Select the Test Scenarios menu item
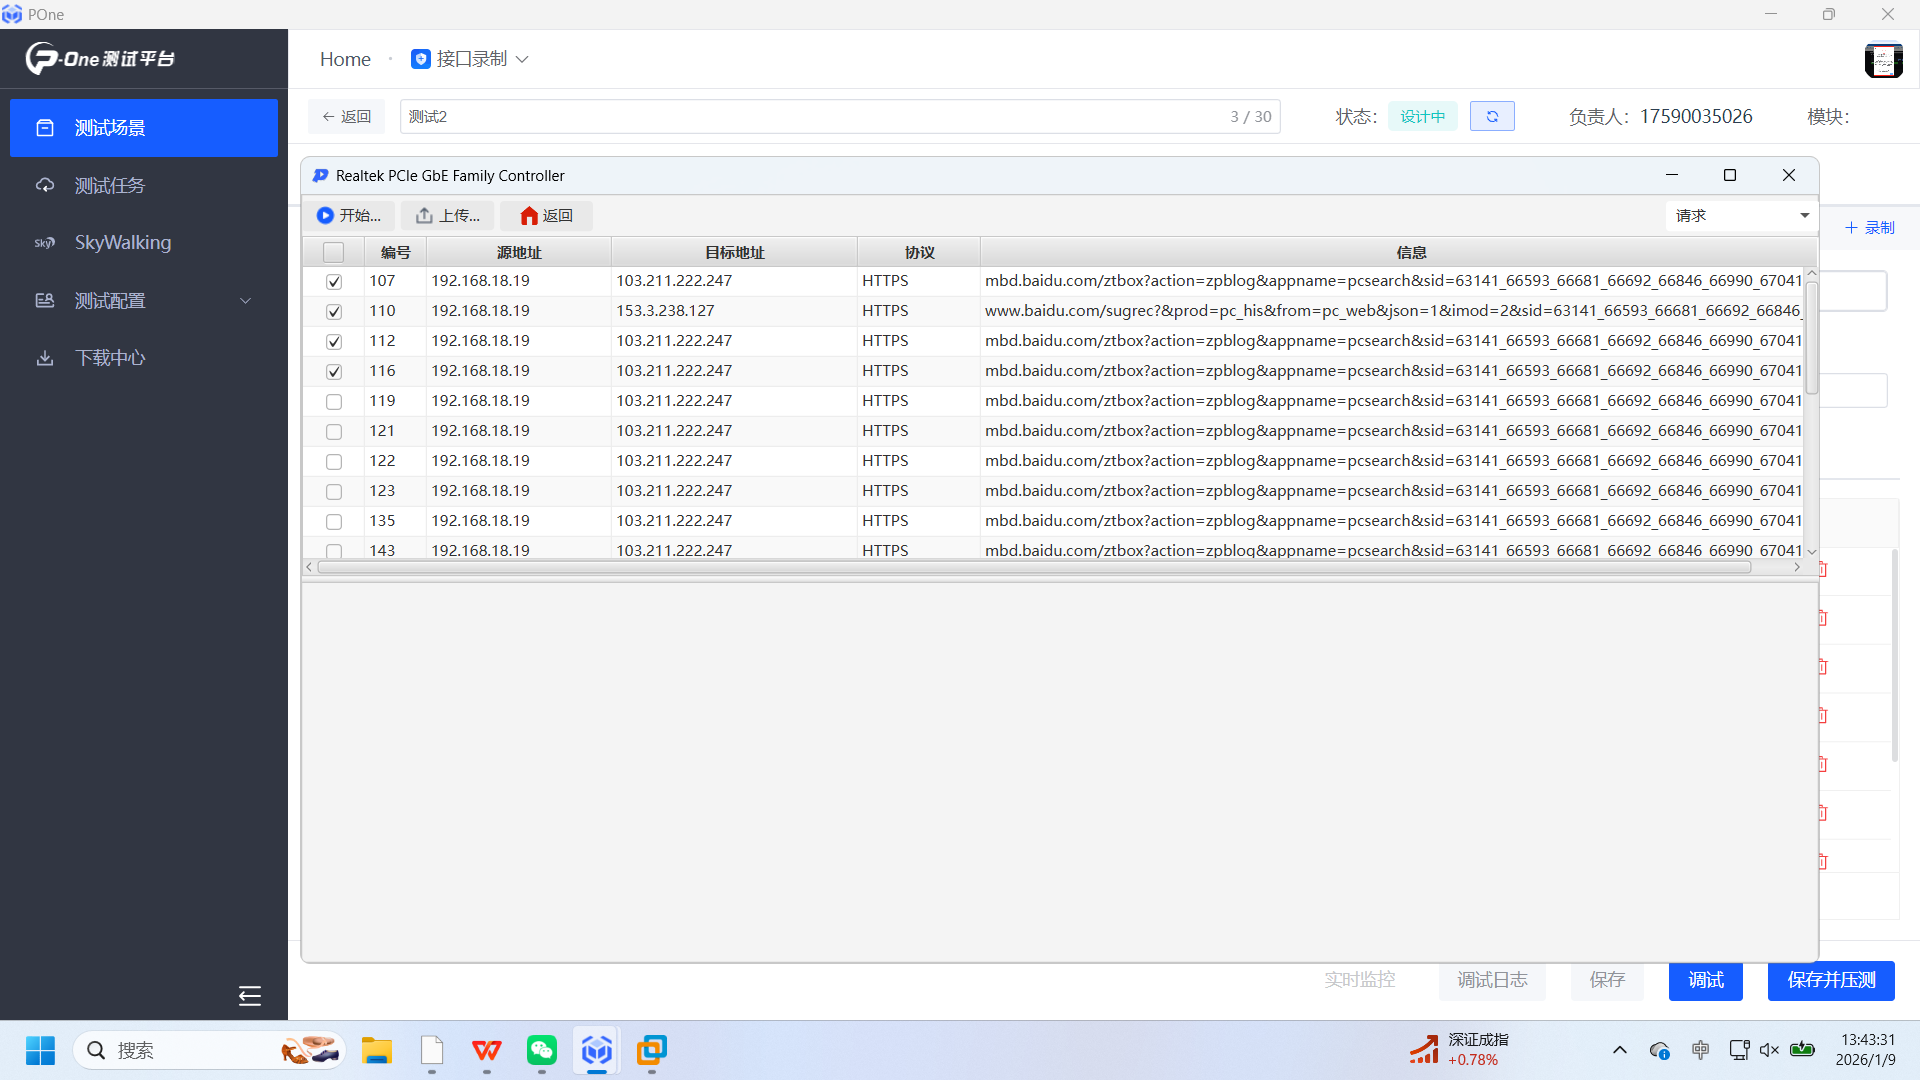The width and height of the screenshot is (1920, 1080). click(x=110, y=128)
